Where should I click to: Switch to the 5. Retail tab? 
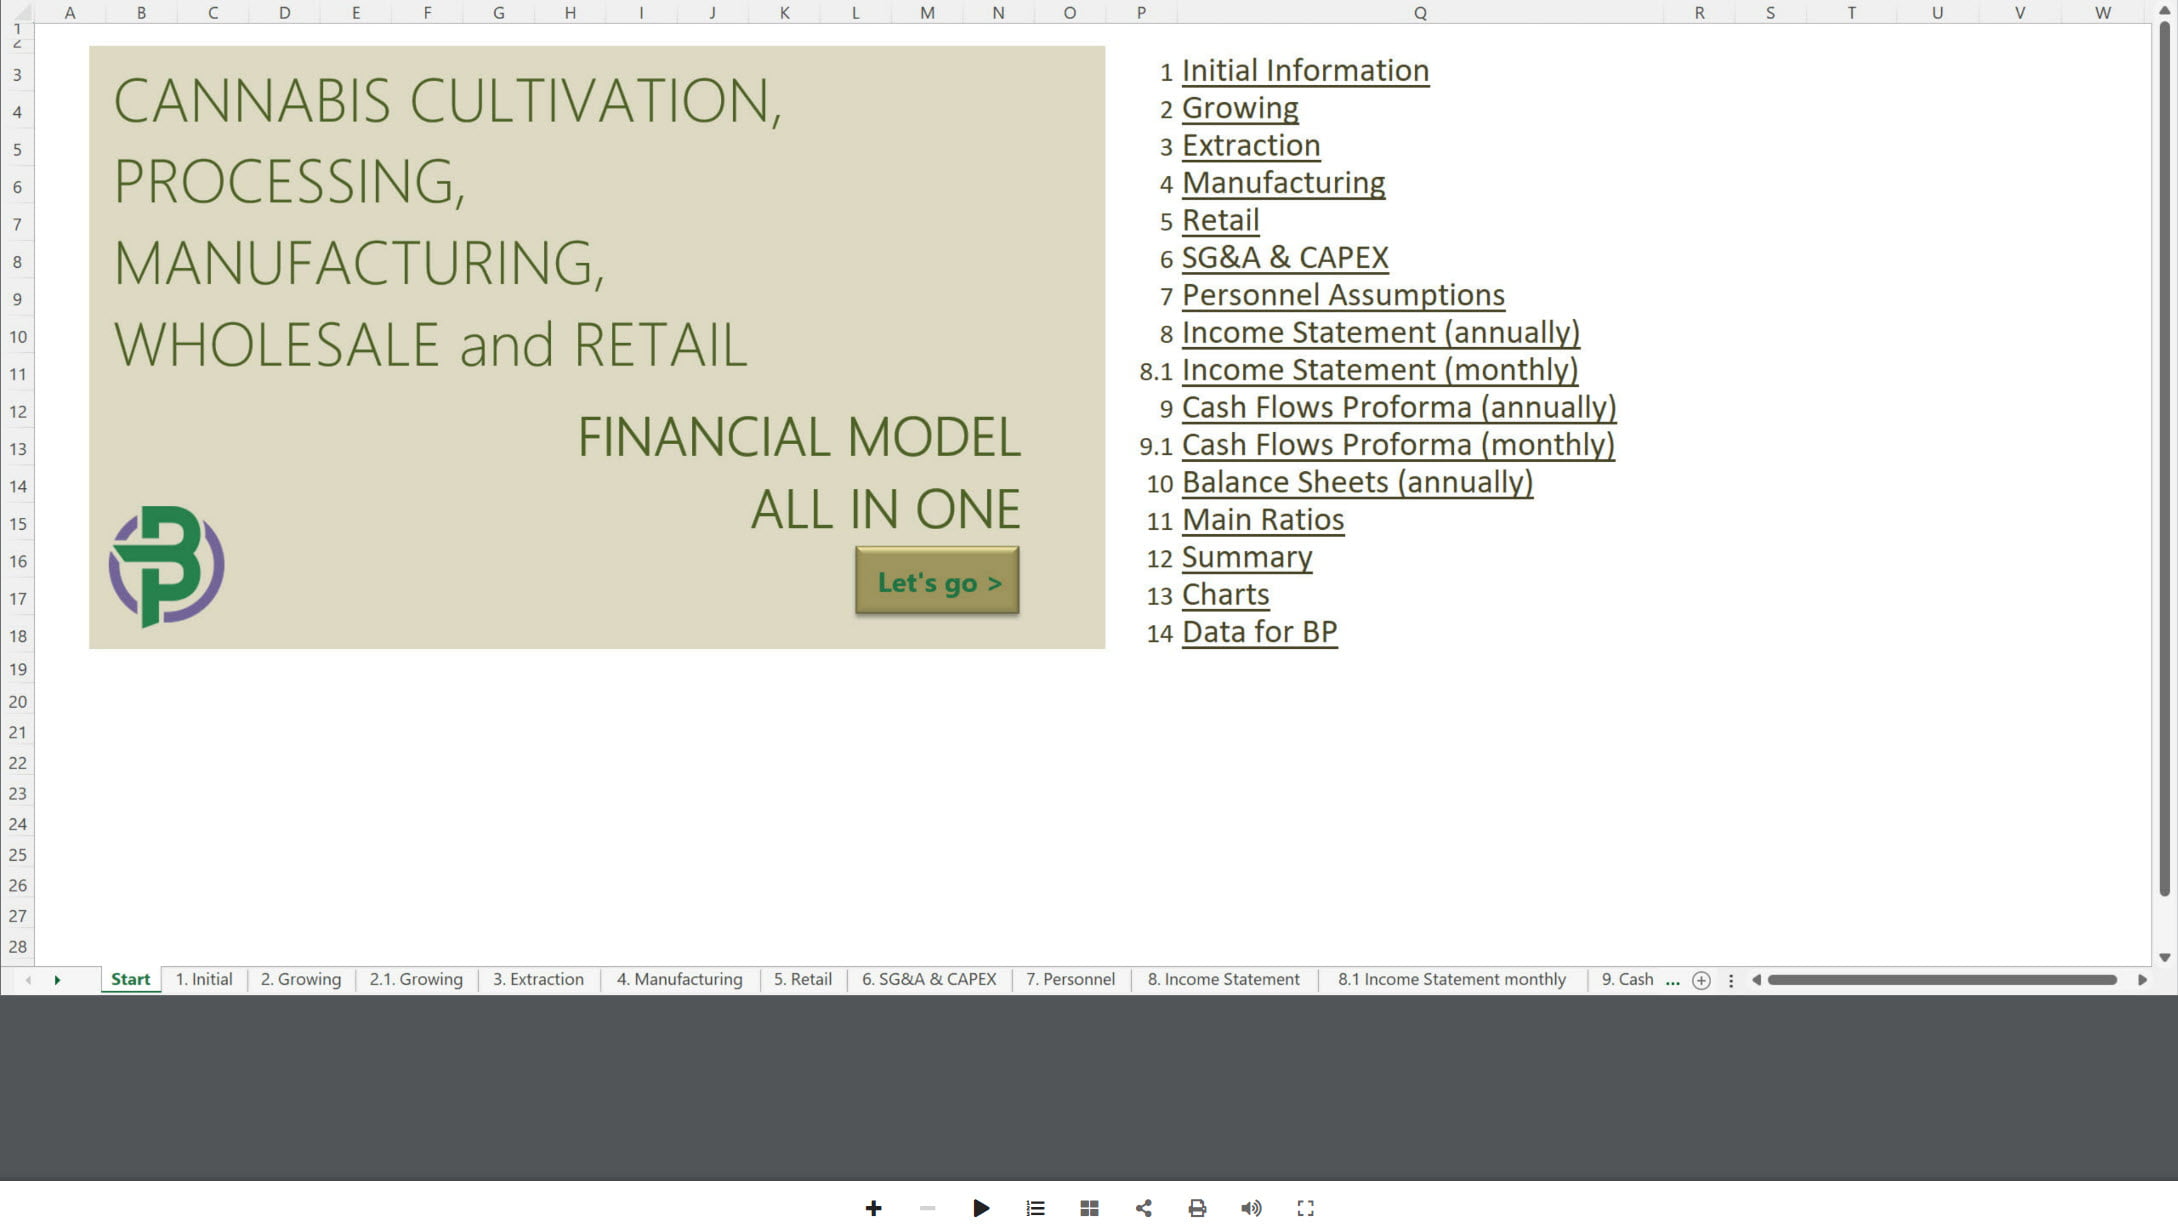[x=802, y=980]
